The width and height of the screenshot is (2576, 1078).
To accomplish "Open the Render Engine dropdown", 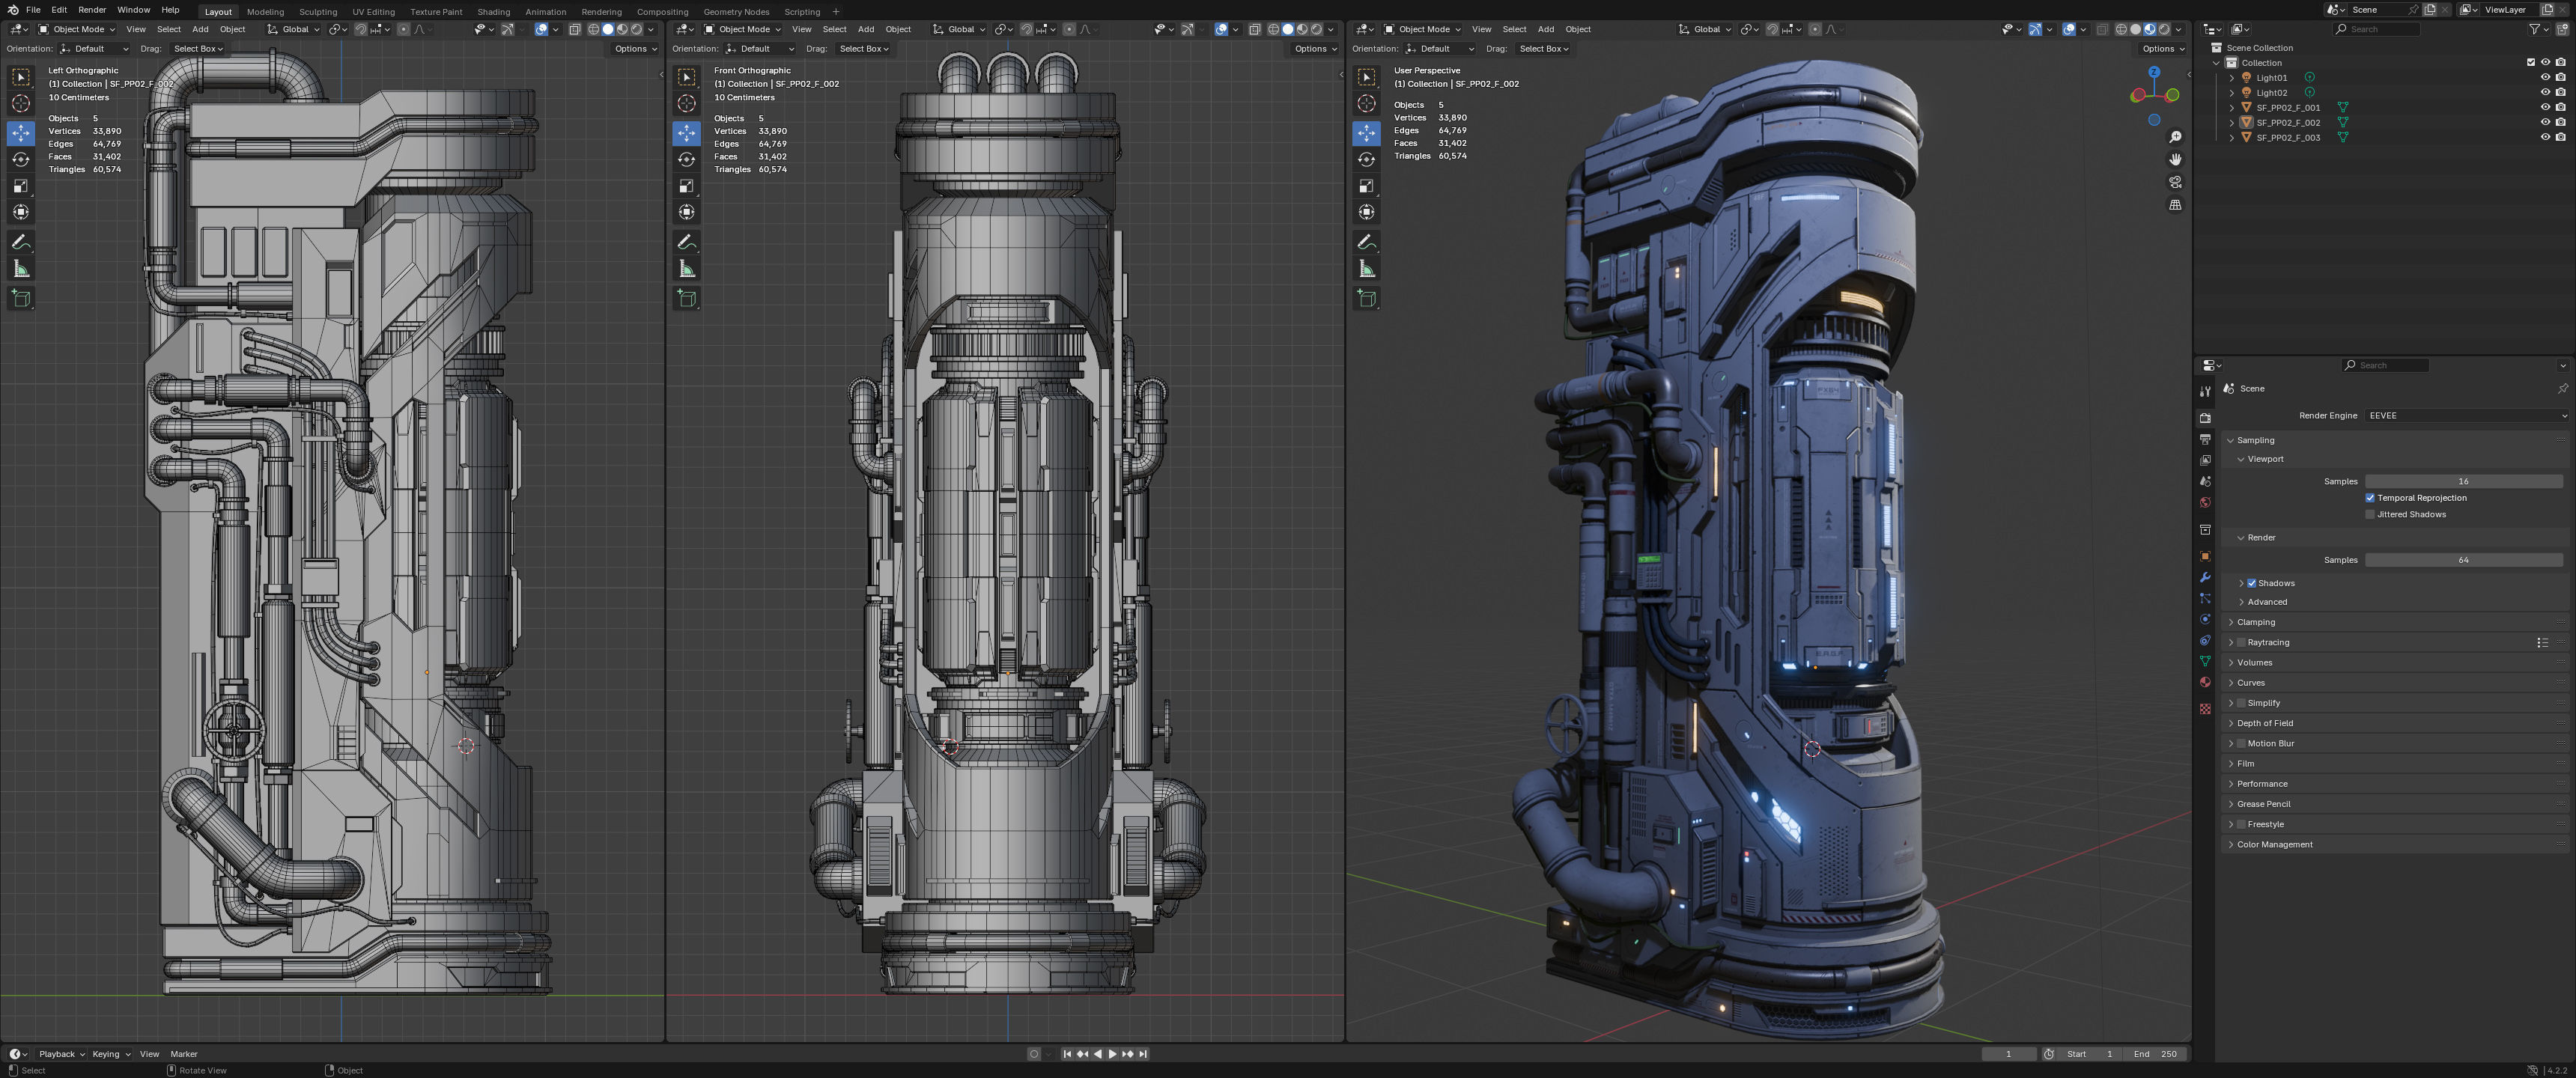I will pyautogui.click(x=2464, y=415).
